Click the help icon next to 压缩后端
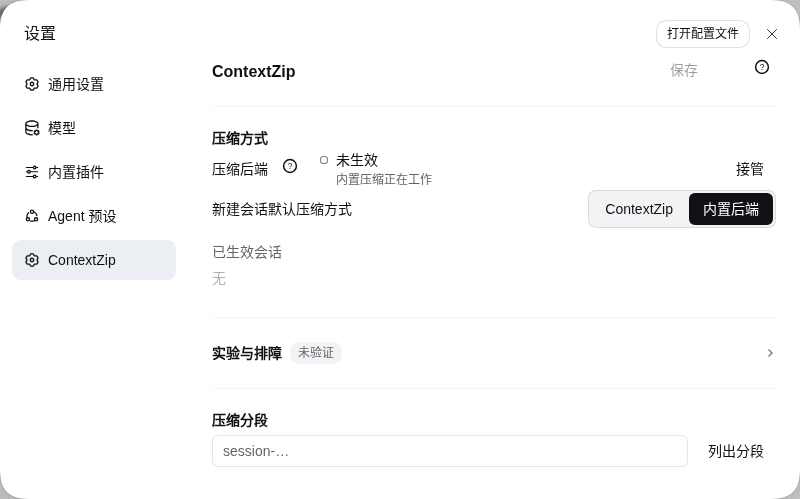 290,166
